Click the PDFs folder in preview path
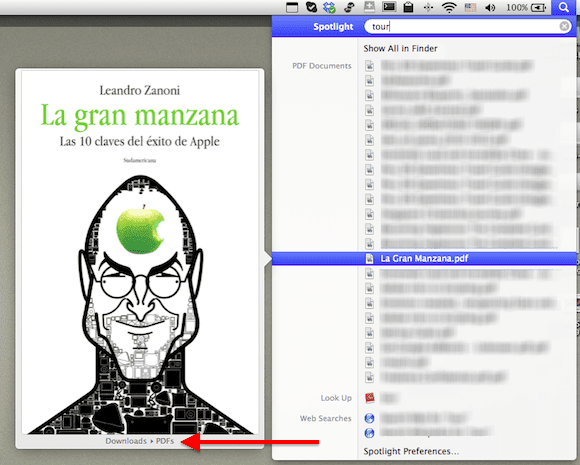Image resolution: width=580 pixels, height=465 pixels. pyautogui.click(x=165, y=441)
